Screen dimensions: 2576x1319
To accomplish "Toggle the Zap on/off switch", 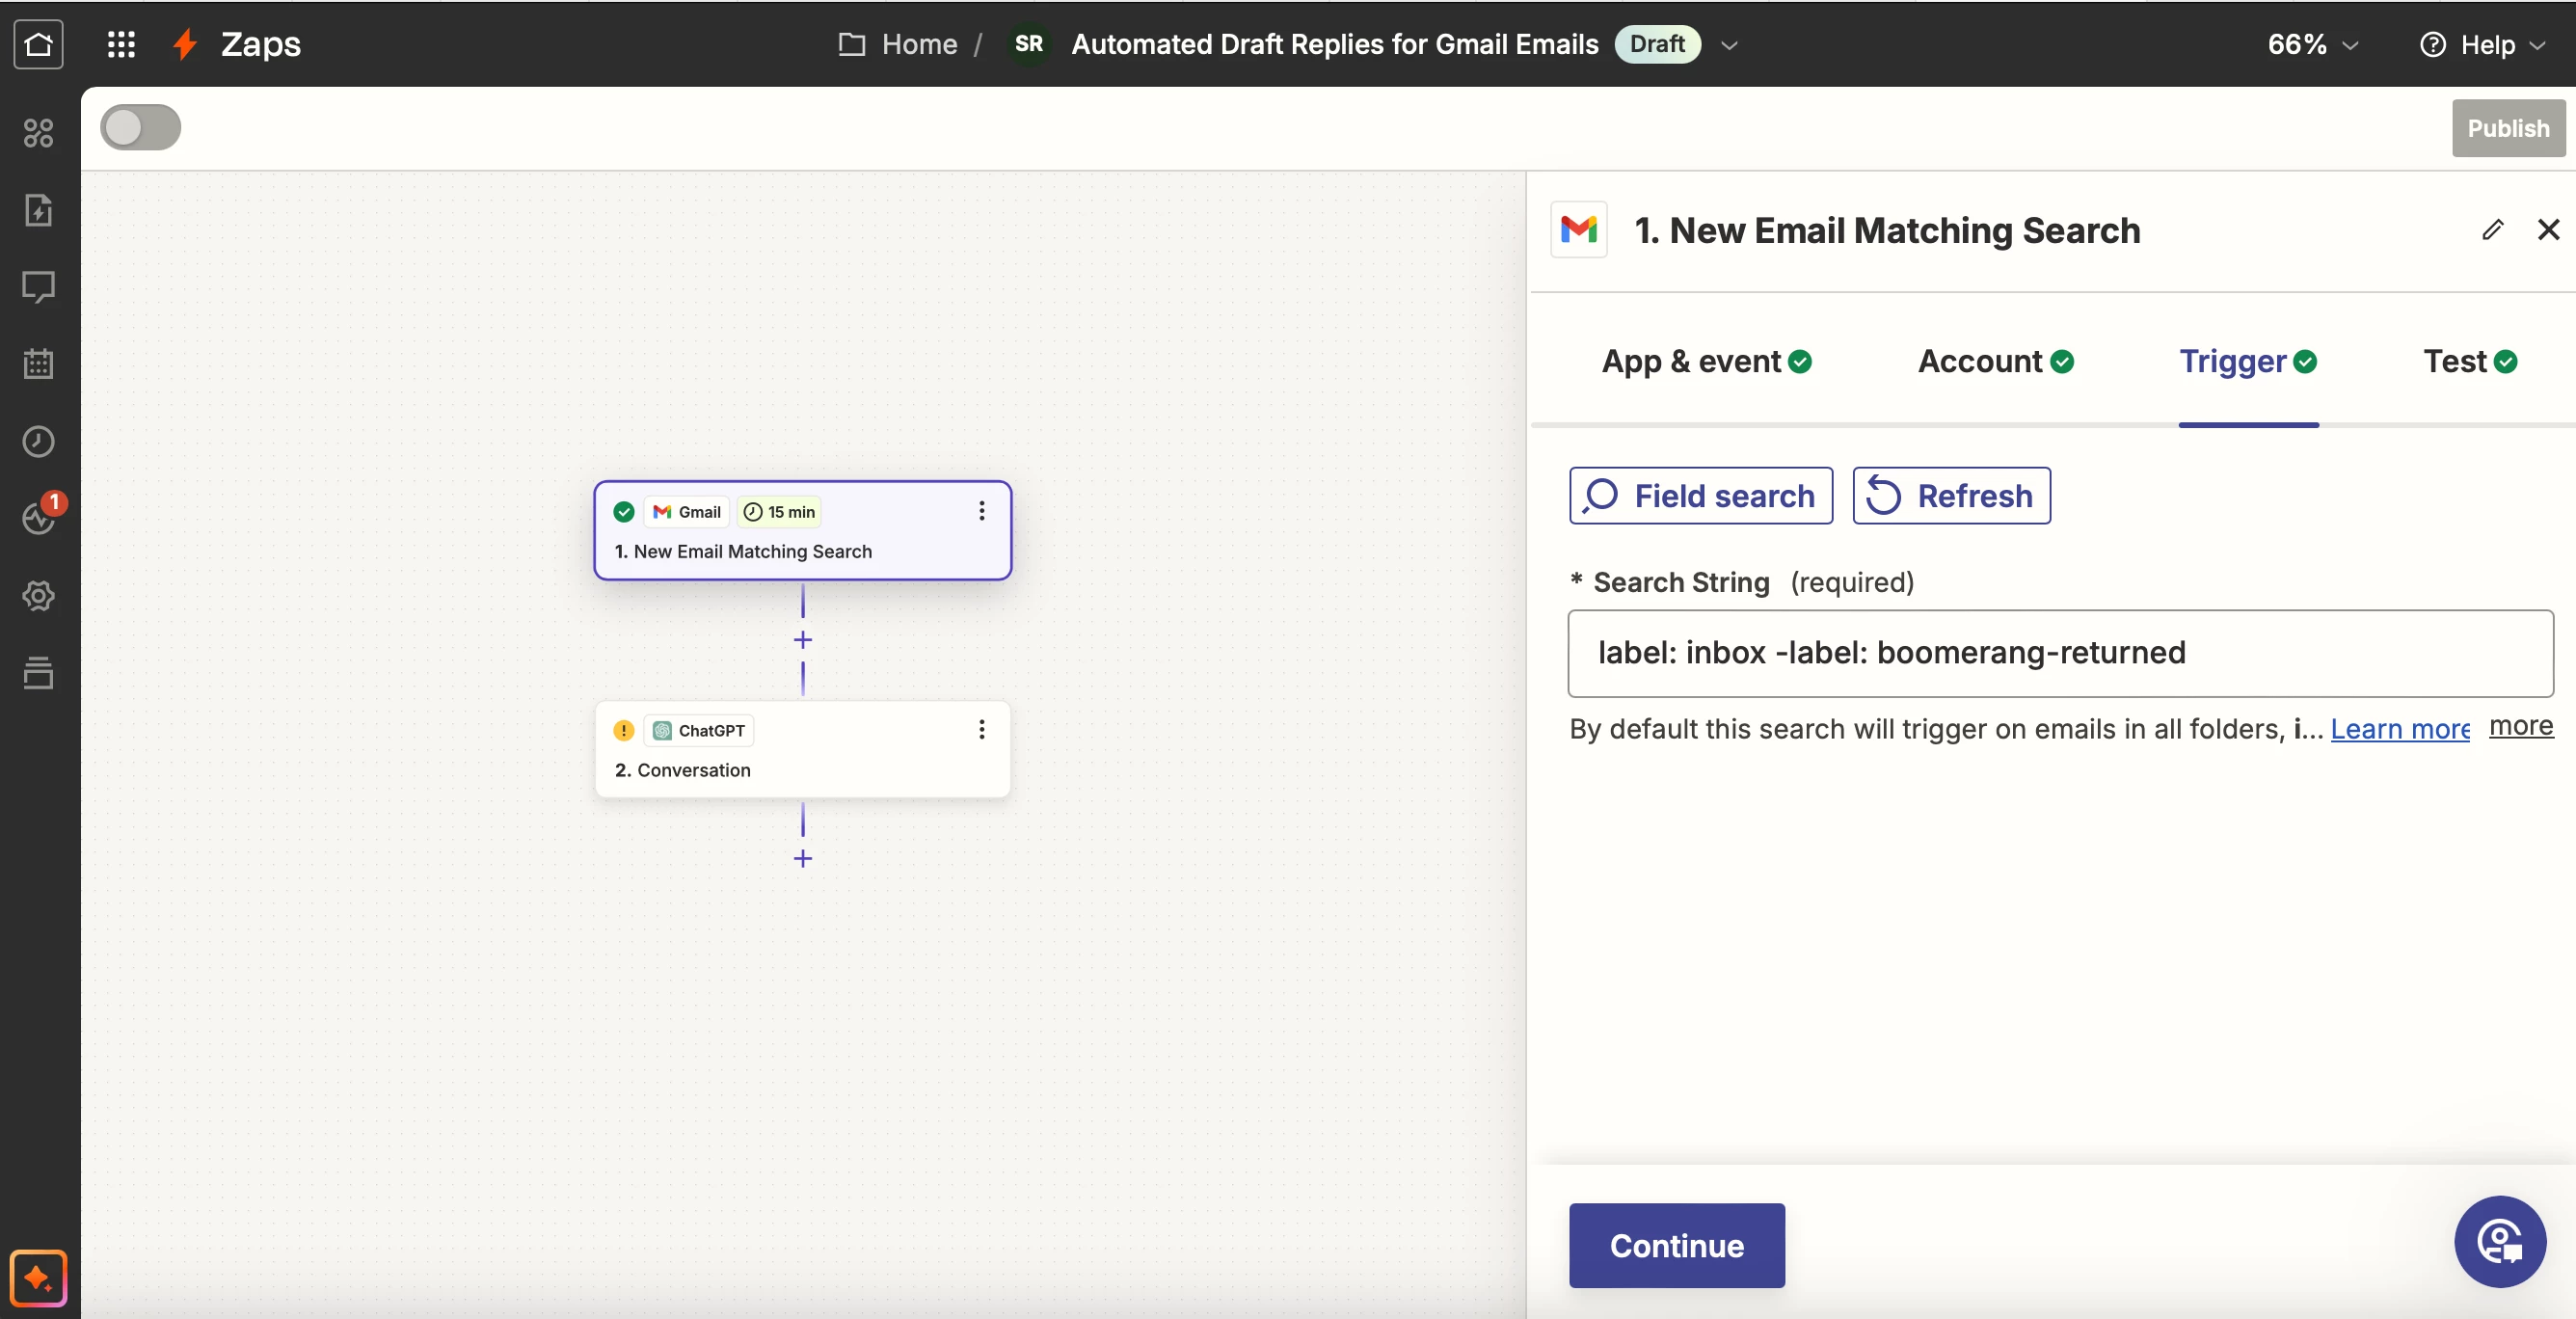I will [x=141, y=128].
